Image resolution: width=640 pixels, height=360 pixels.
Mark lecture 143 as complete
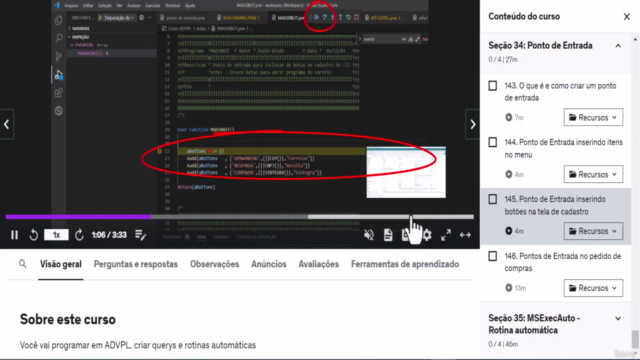click(493, 86)
